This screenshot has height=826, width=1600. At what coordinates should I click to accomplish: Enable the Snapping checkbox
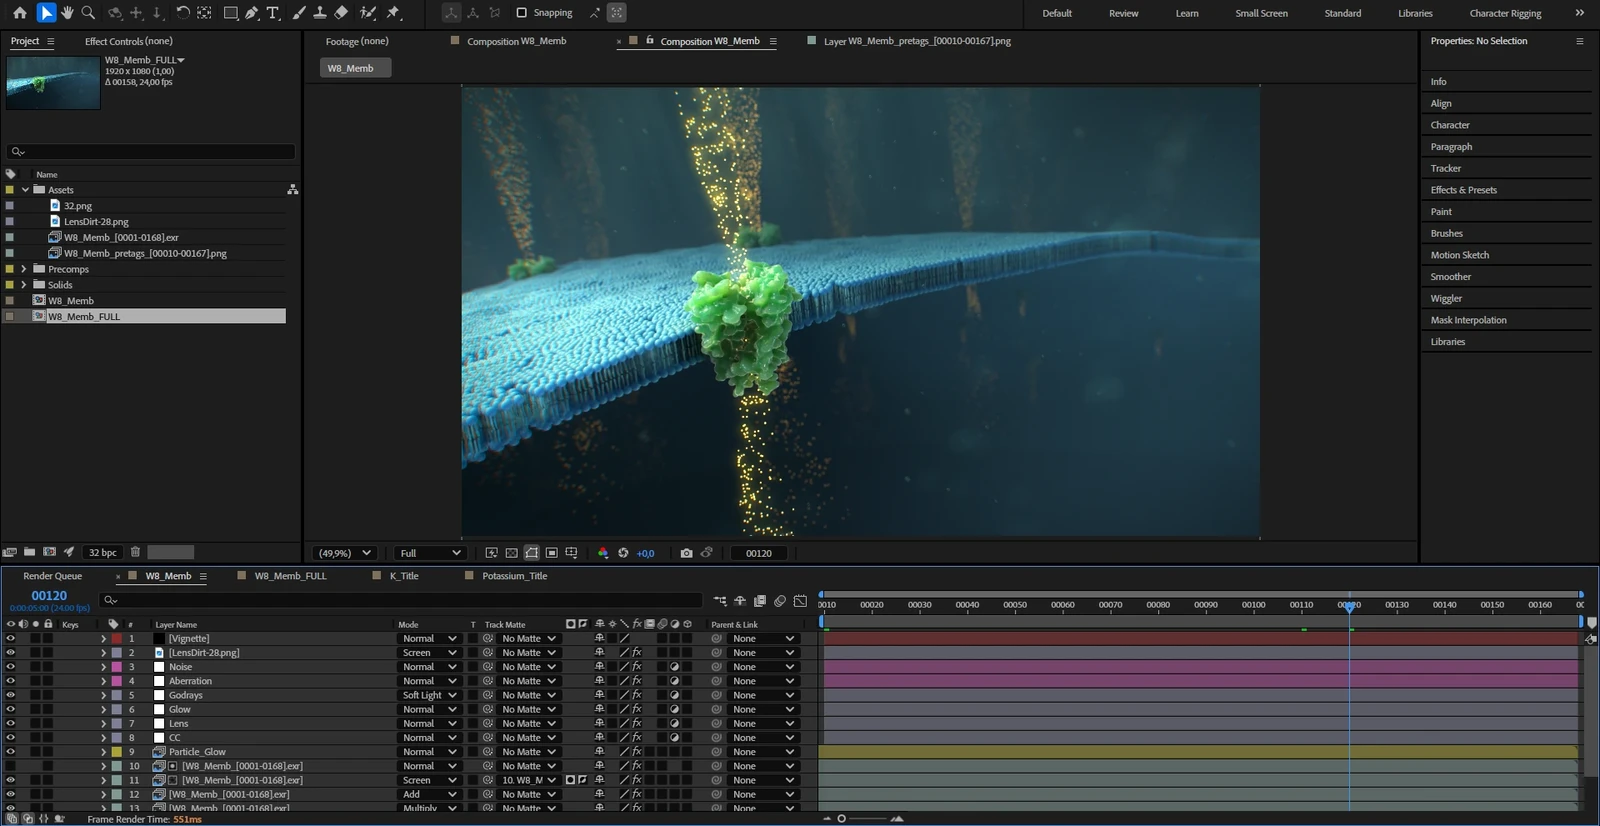[521, 13]
